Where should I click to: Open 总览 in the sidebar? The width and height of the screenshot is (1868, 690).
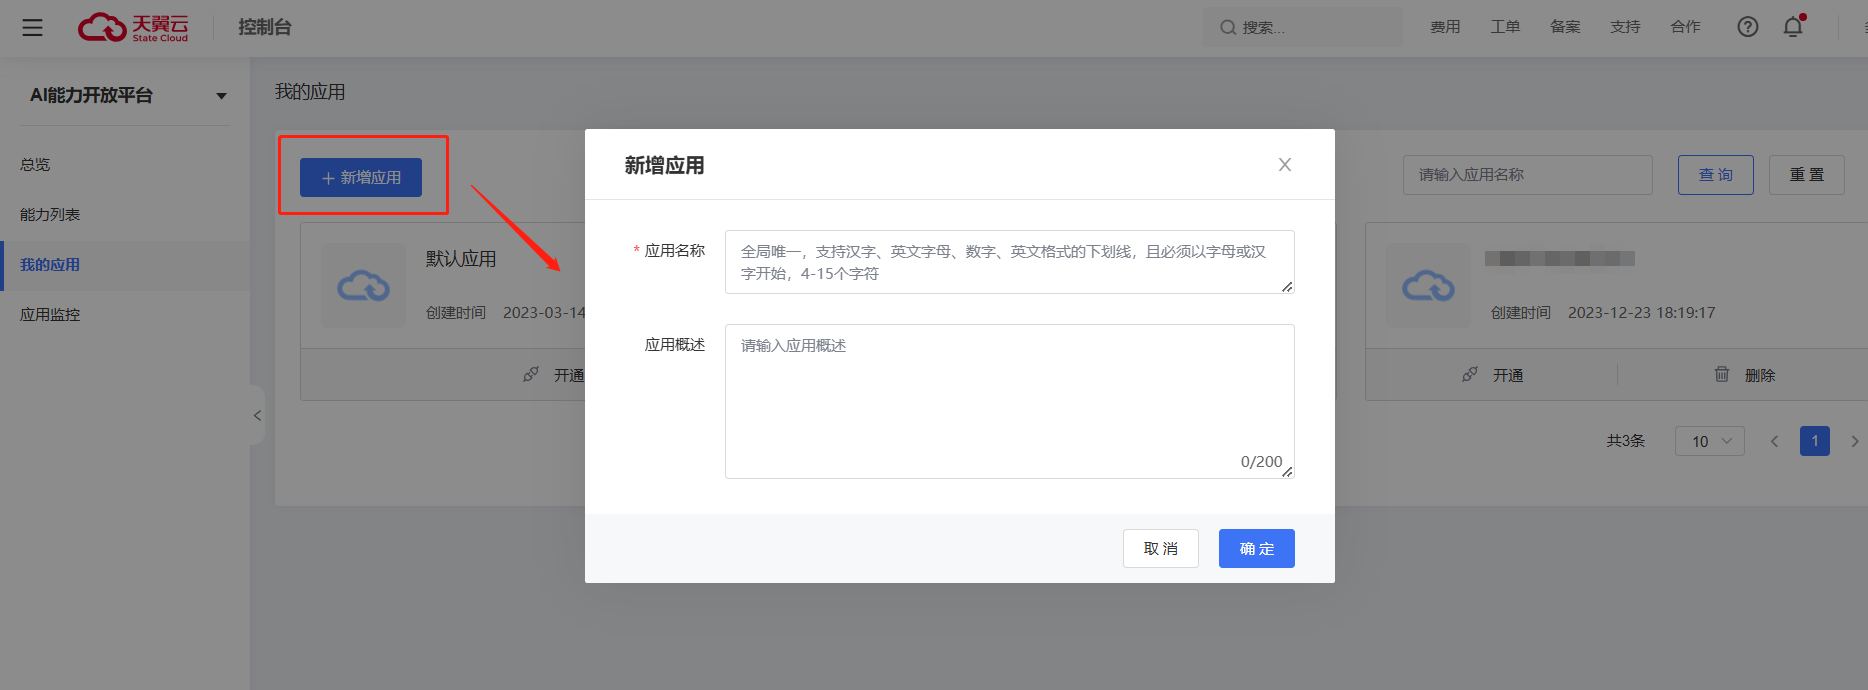point(35,165)
